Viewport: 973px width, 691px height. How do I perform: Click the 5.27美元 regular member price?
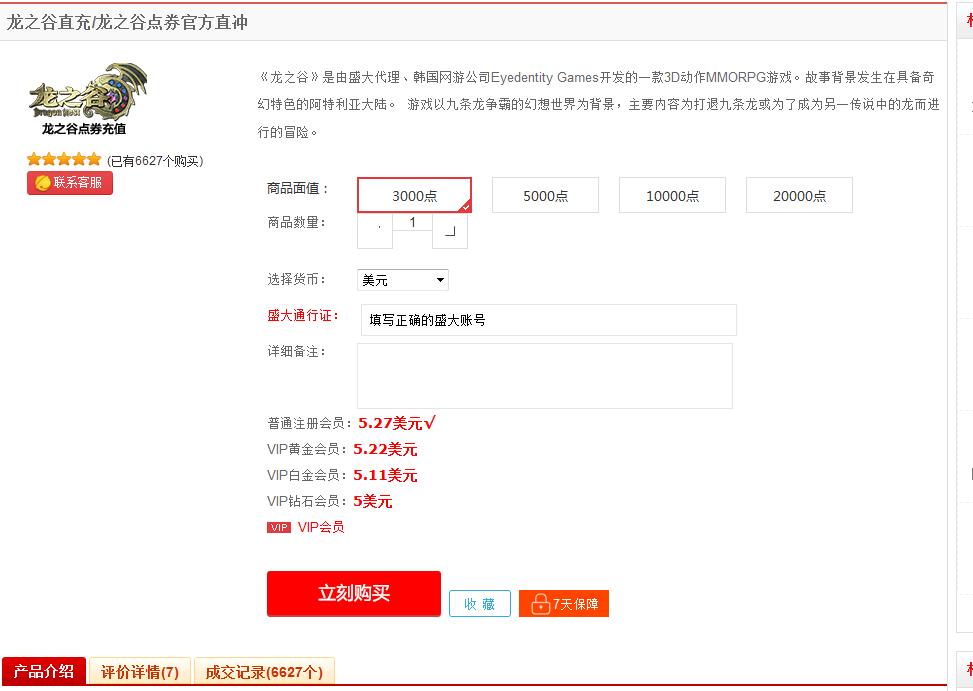click(390, 423)
